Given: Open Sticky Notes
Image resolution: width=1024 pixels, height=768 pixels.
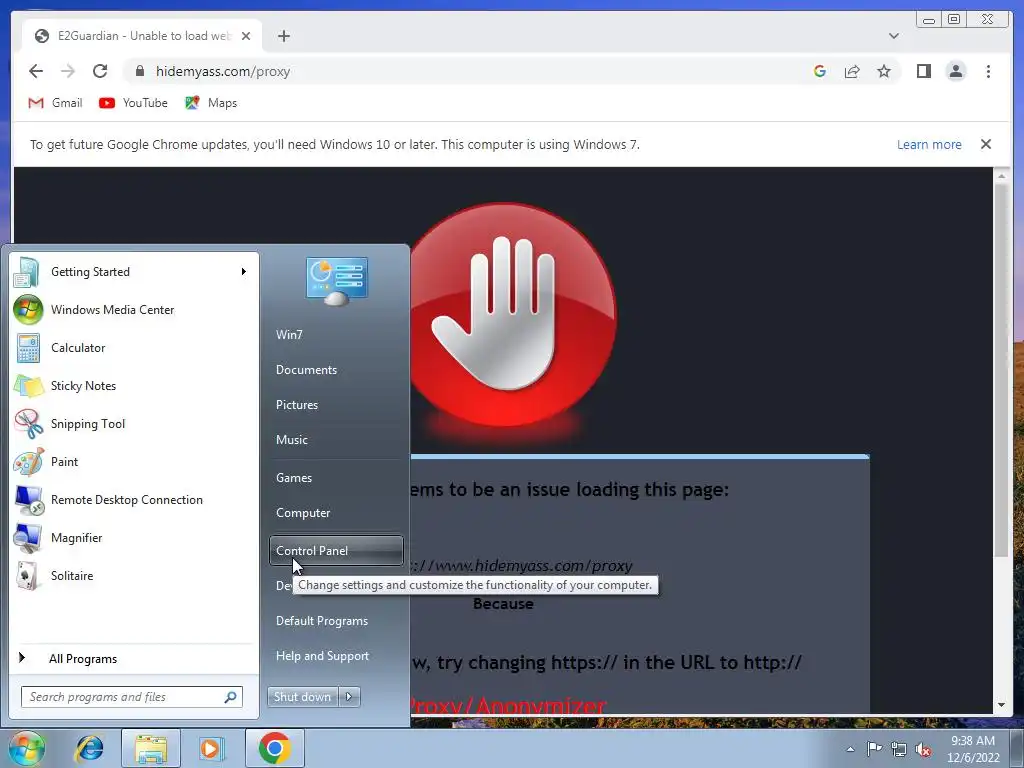Looking at the screenshot, I should [133, 385].
